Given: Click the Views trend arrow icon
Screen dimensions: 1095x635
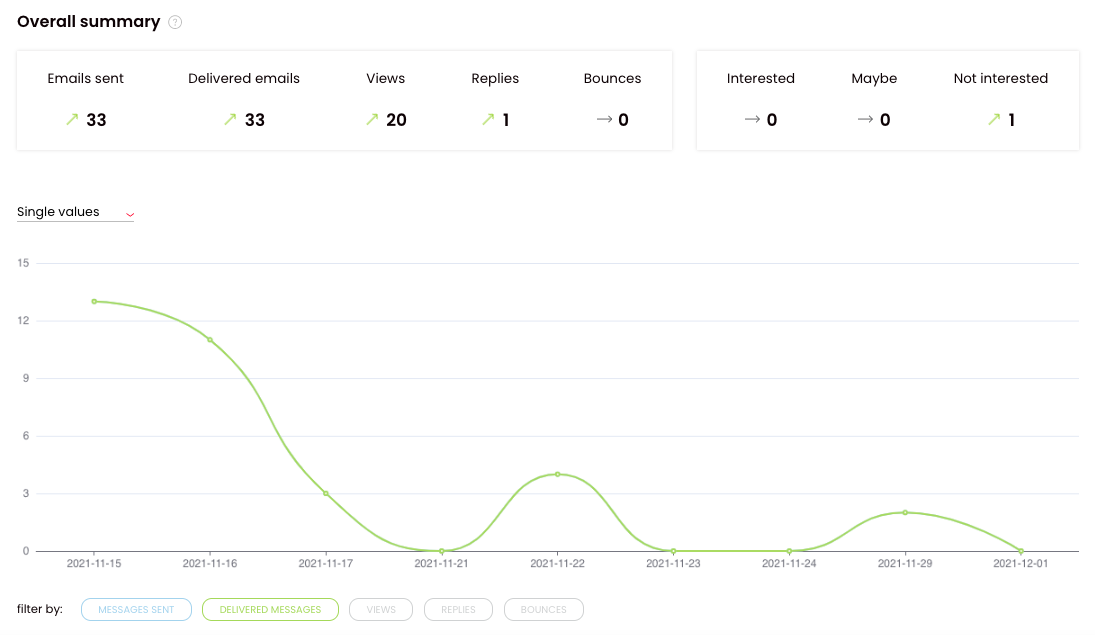Looking at the screenshot, I should point(370,119).
